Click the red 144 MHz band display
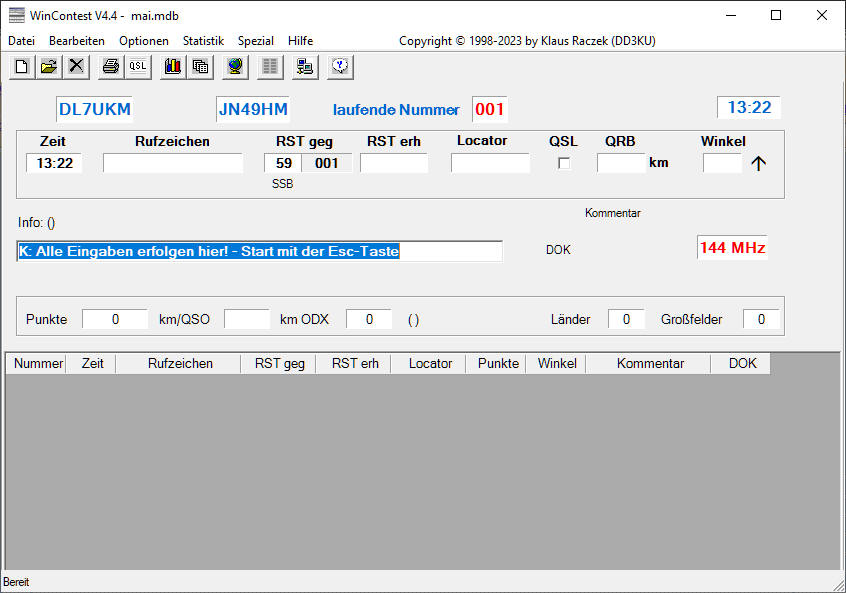 (732, 248)
